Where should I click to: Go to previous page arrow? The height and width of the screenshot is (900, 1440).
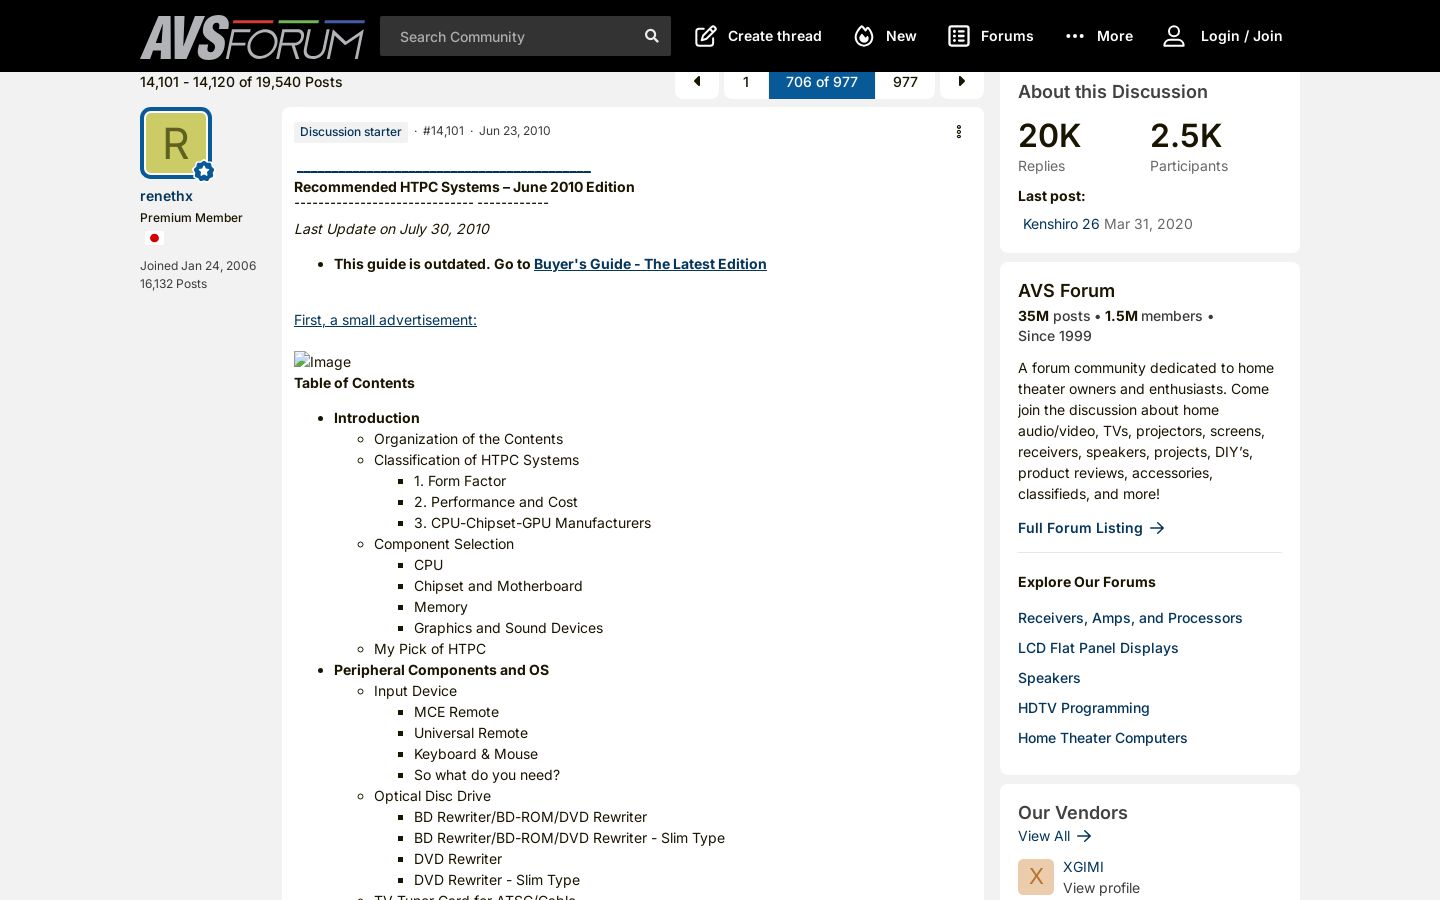click(697, 82)
